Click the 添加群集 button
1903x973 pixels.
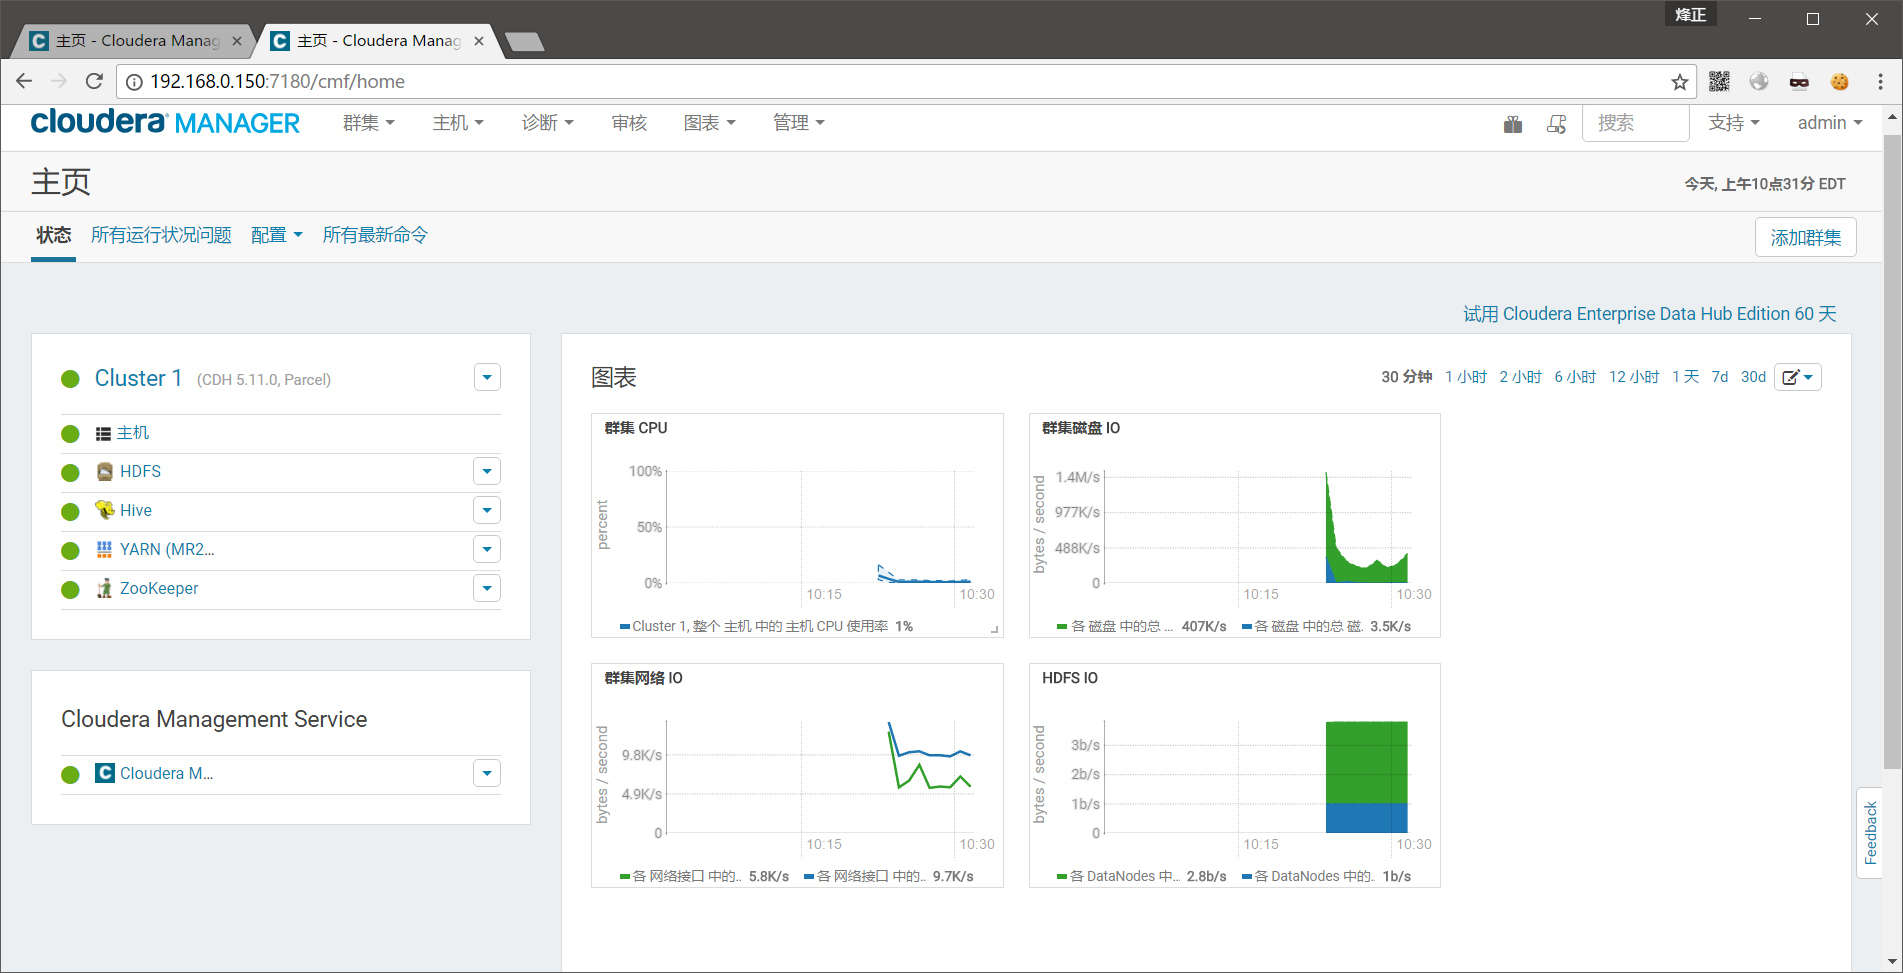pyautogui.click(x=1805, y=237)
